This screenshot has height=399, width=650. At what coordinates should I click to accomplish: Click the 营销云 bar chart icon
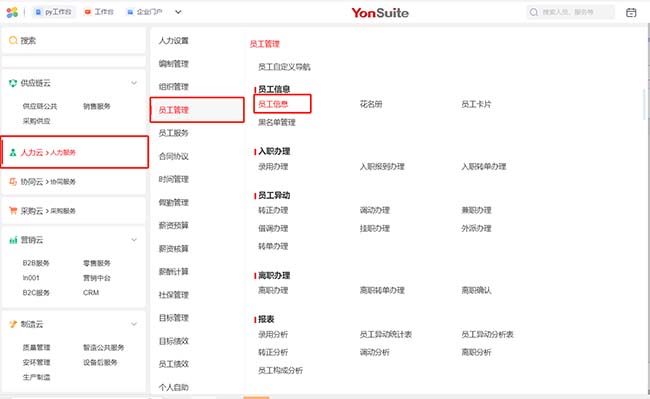pyautogui.click(x=13, y=240)
